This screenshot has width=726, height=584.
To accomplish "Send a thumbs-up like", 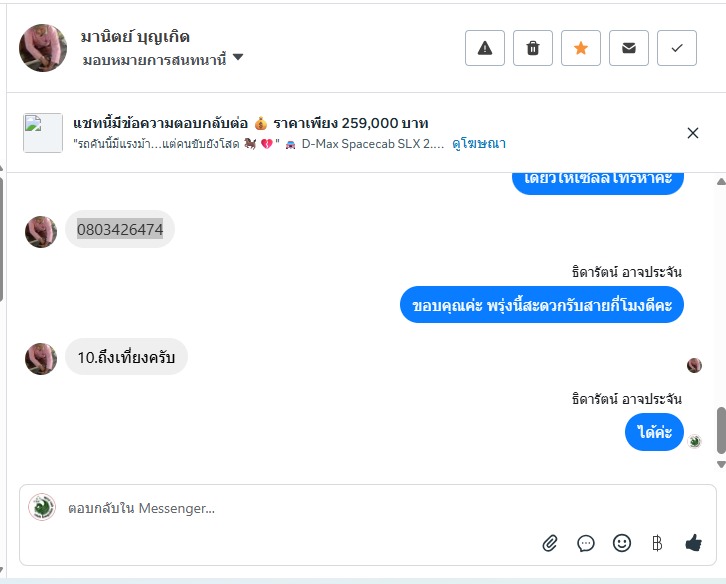I will click(x=693, y=542).
